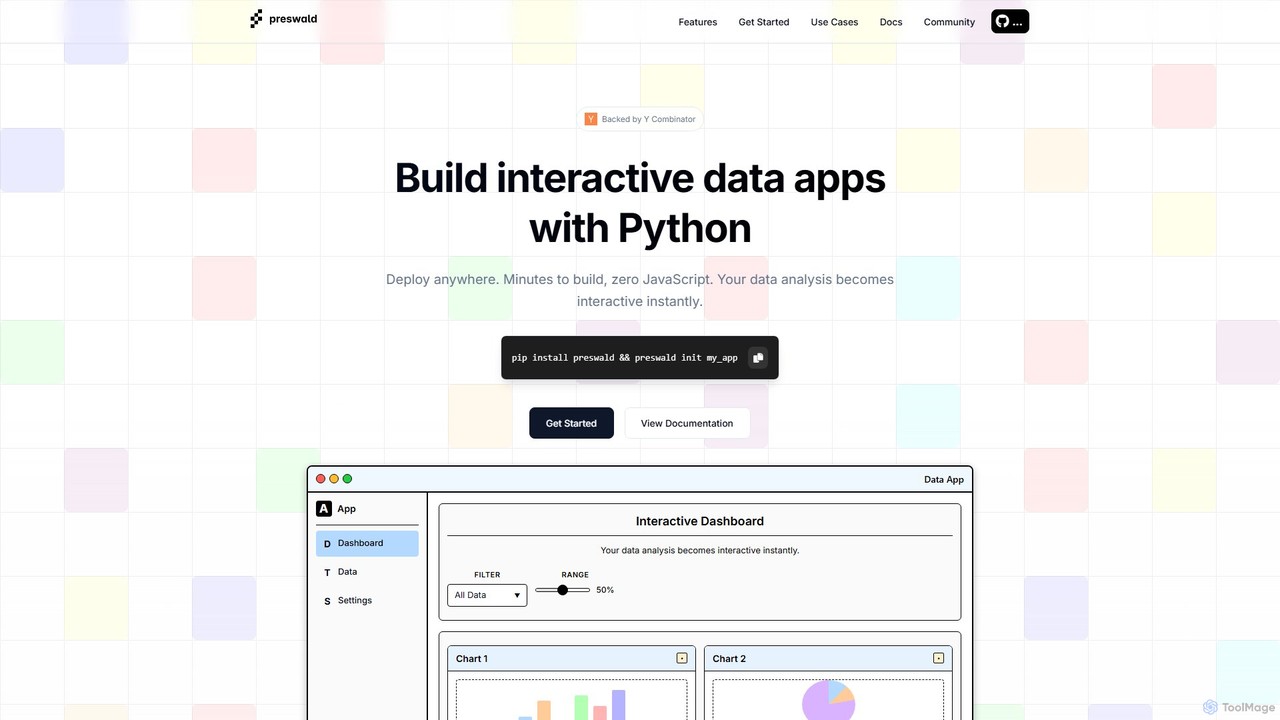Click the pie chart in Chart 2
The height and width of the screenshot is (720, 1280).
point(829,700)
